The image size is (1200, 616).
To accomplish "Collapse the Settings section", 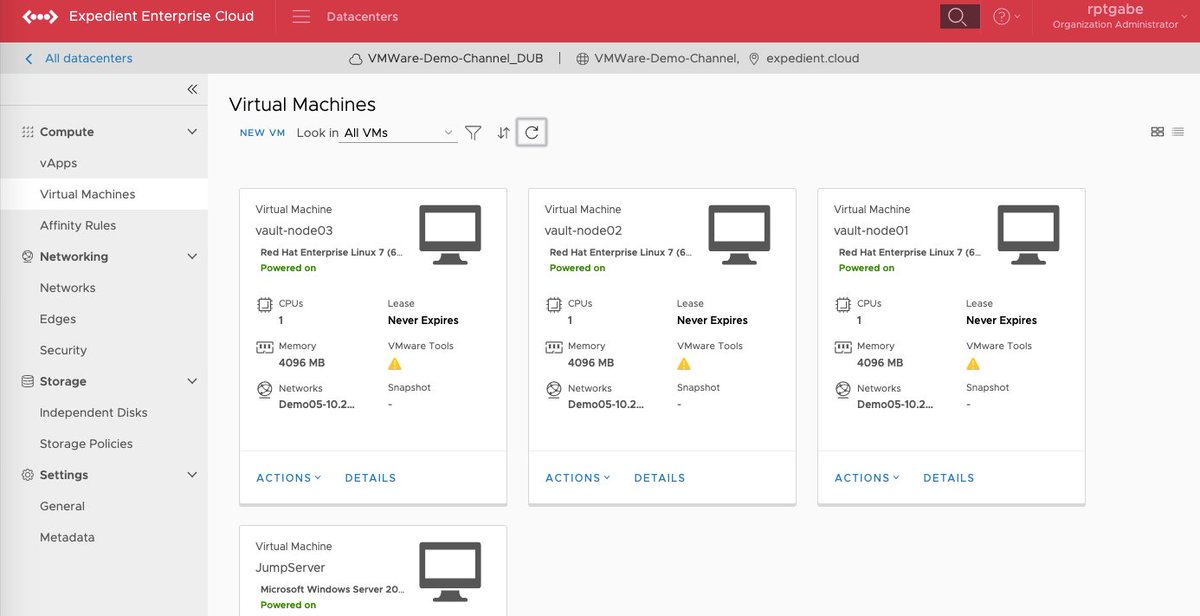I will pos(192,475).
